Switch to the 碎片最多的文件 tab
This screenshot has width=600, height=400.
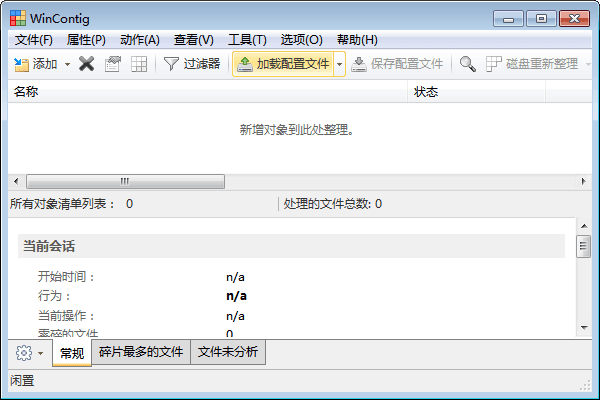point(141,352)
